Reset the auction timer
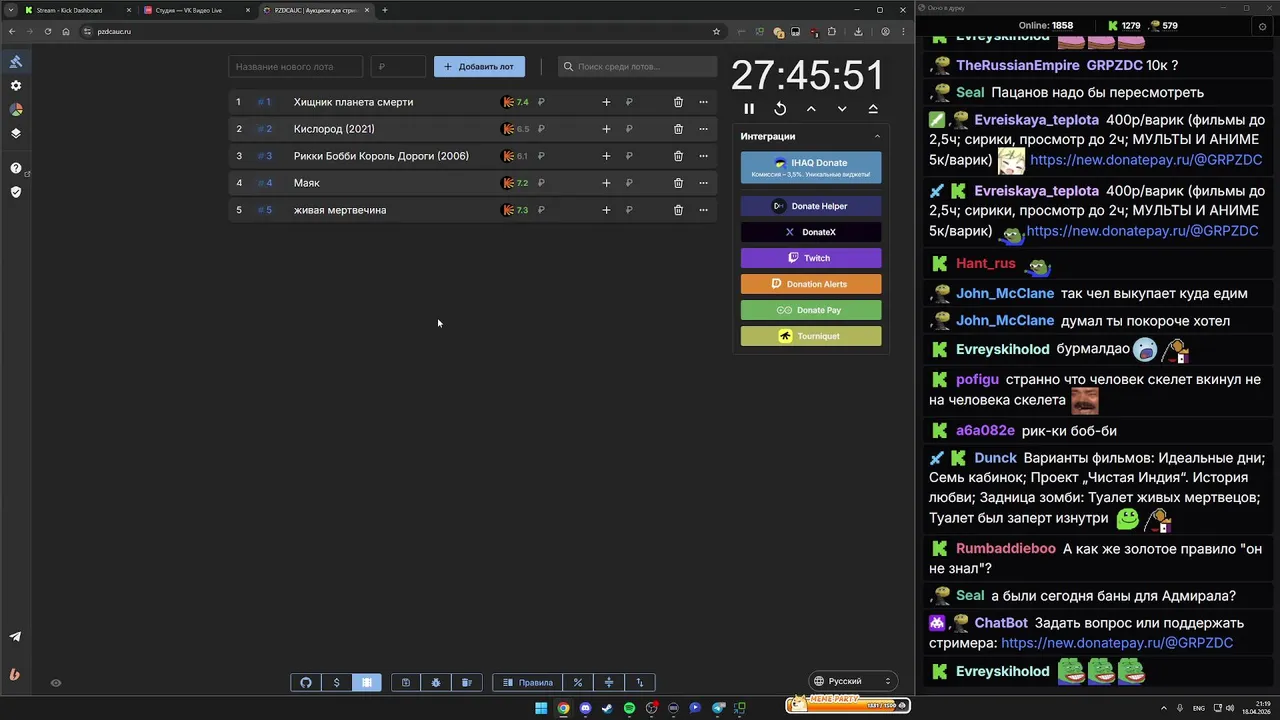The height and width of the screenshot is (720, 1280). pos(780,109)
